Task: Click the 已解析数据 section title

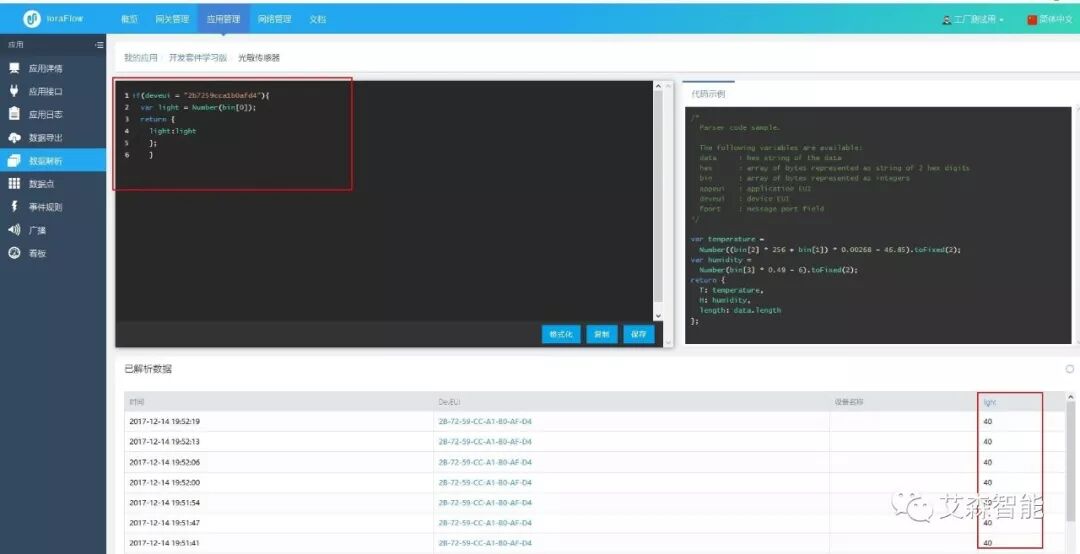Action: coord(148,369)
